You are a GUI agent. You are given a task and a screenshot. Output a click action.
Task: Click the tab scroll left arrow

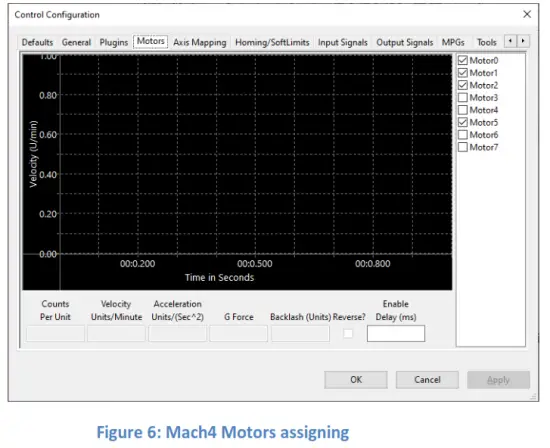(510, 41)
